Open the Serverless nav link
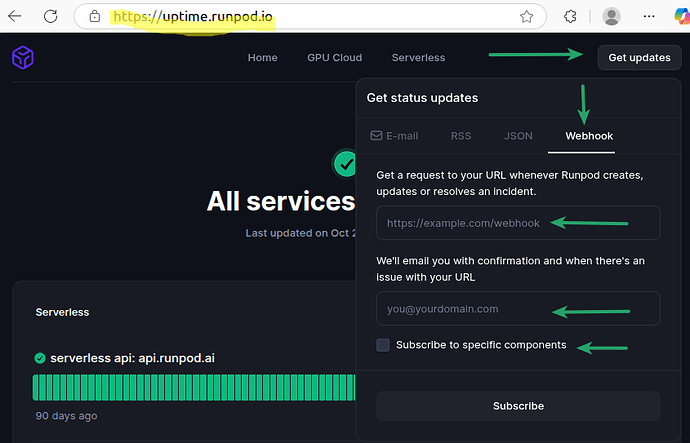 418,58
